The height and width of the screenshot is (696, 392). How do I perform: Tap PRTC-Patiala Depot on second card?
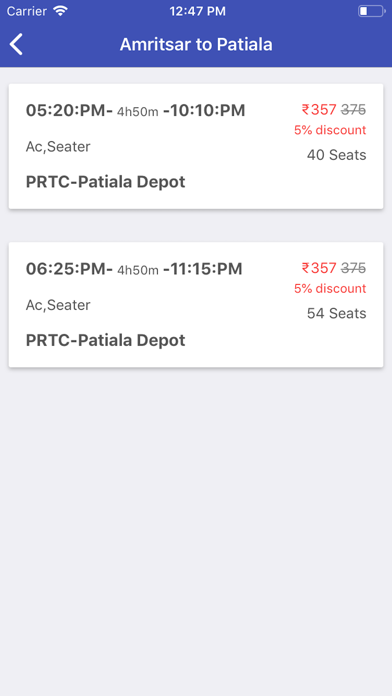click(106, 340)
